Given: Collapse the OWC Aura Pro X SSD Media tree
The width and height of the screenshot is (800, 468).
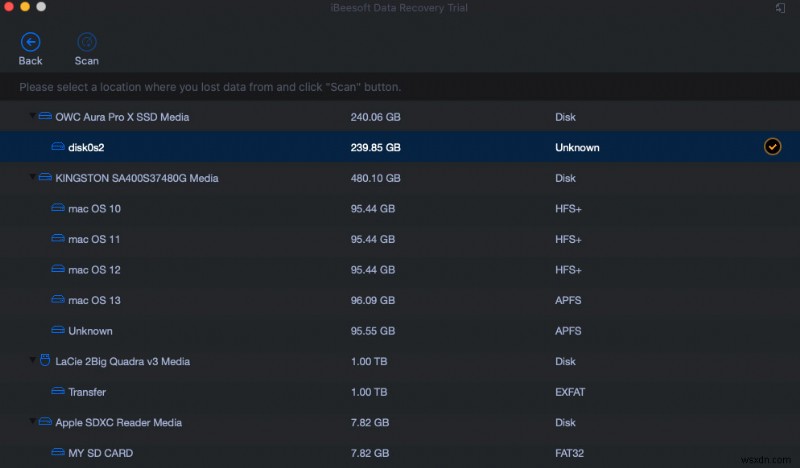Looking at the screenshot, I should point(31,117).
